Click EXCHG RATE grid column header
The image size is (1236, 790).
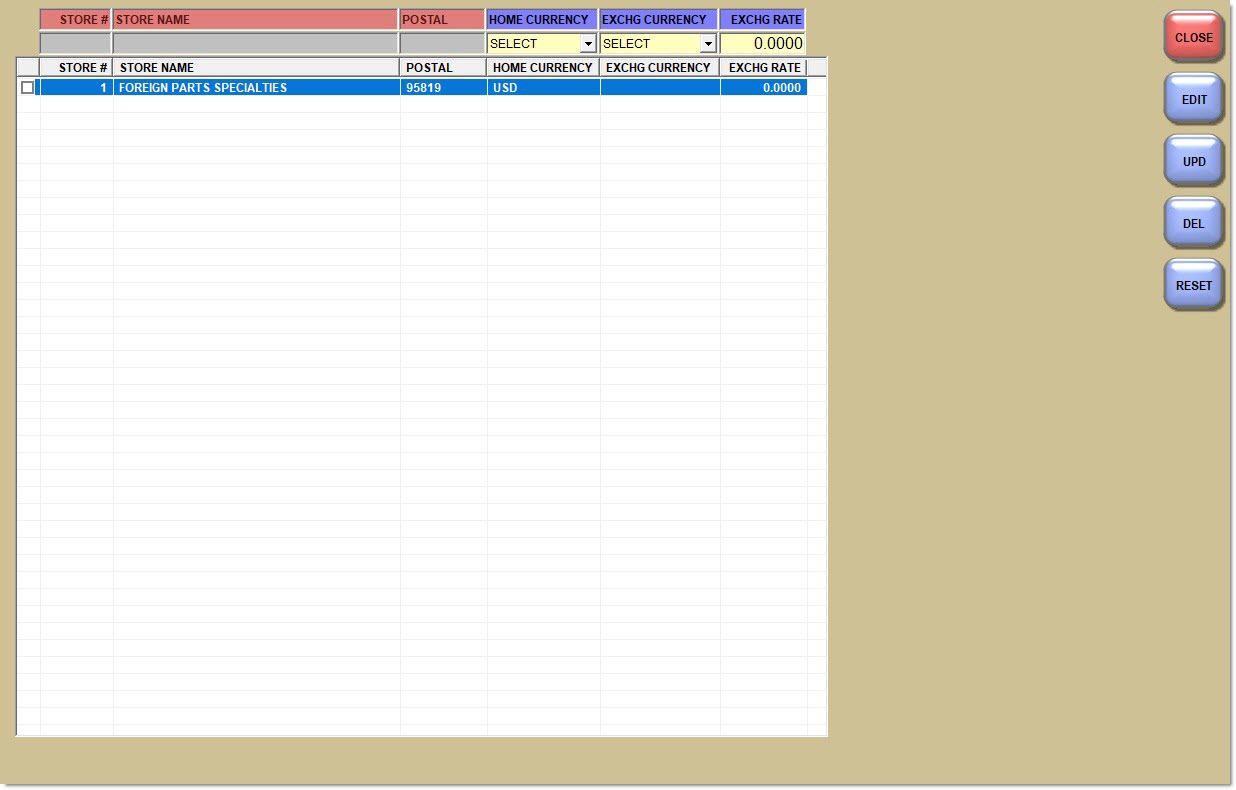763,68
